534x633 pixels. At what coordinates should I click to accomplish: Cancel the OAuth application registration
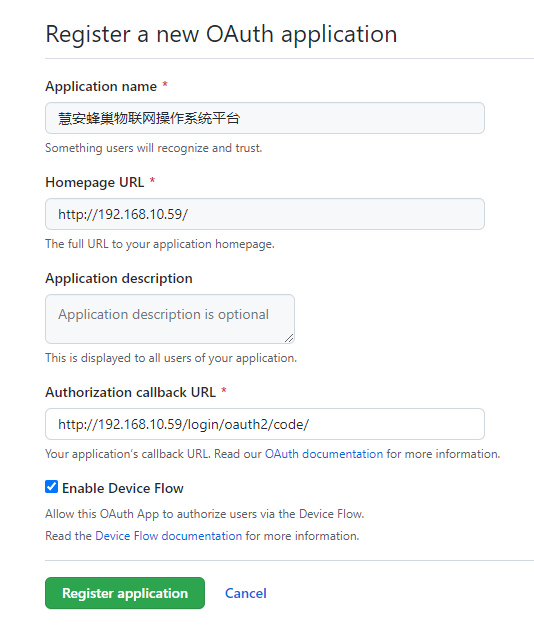(246, 593)
